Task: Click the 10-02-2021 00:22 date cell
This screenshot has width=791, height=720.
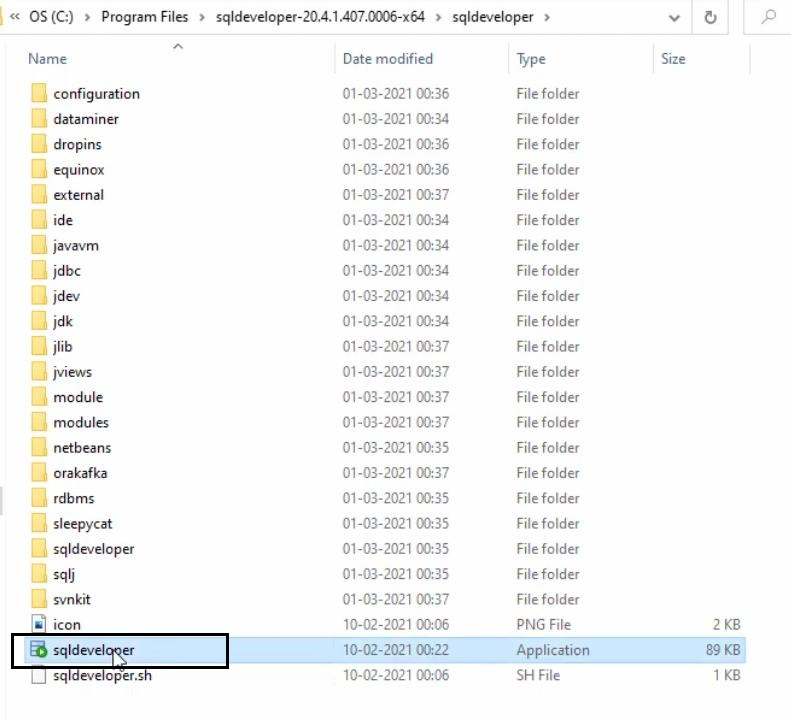Action: 396,650
